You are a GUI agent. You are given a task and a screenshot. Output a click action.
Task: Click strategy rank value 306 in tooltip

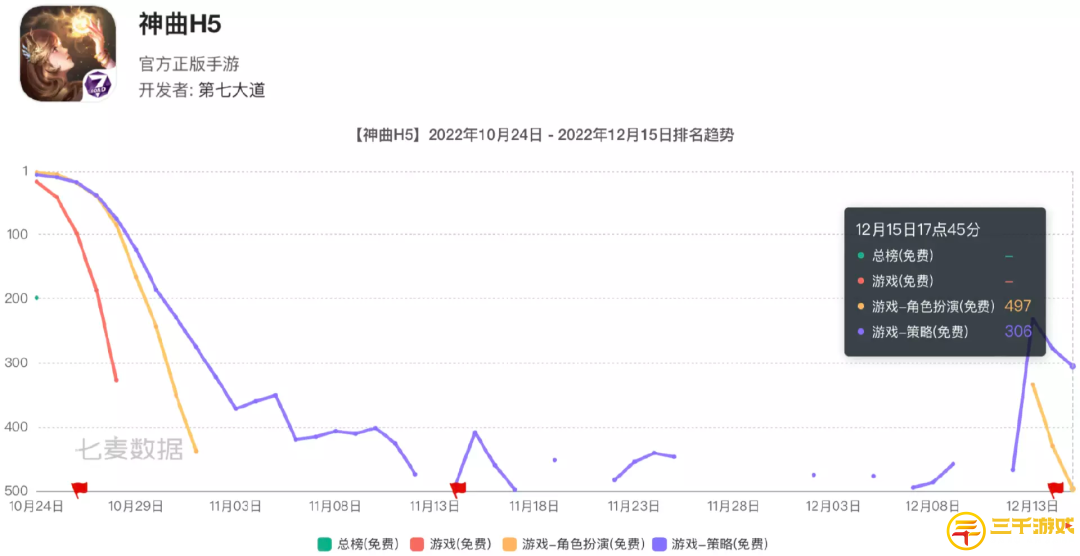[1017, 331]
